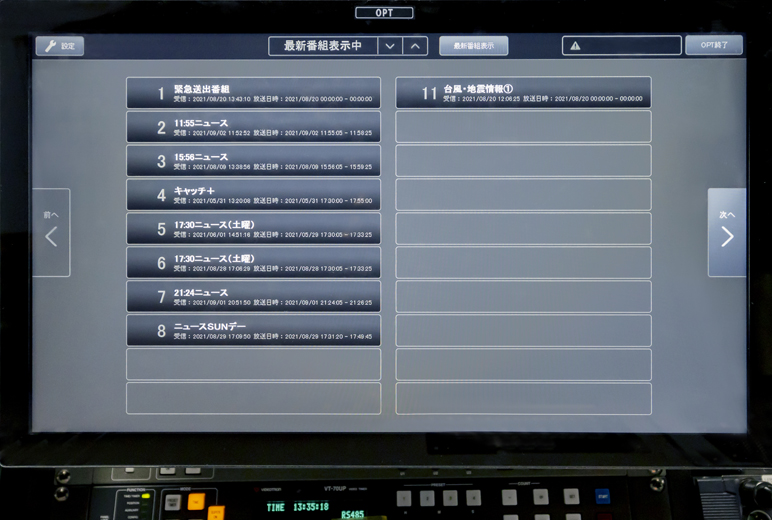Select program 2 11:55ニュース
Viewport: 772px width, 520px height.
click(253, 127)
